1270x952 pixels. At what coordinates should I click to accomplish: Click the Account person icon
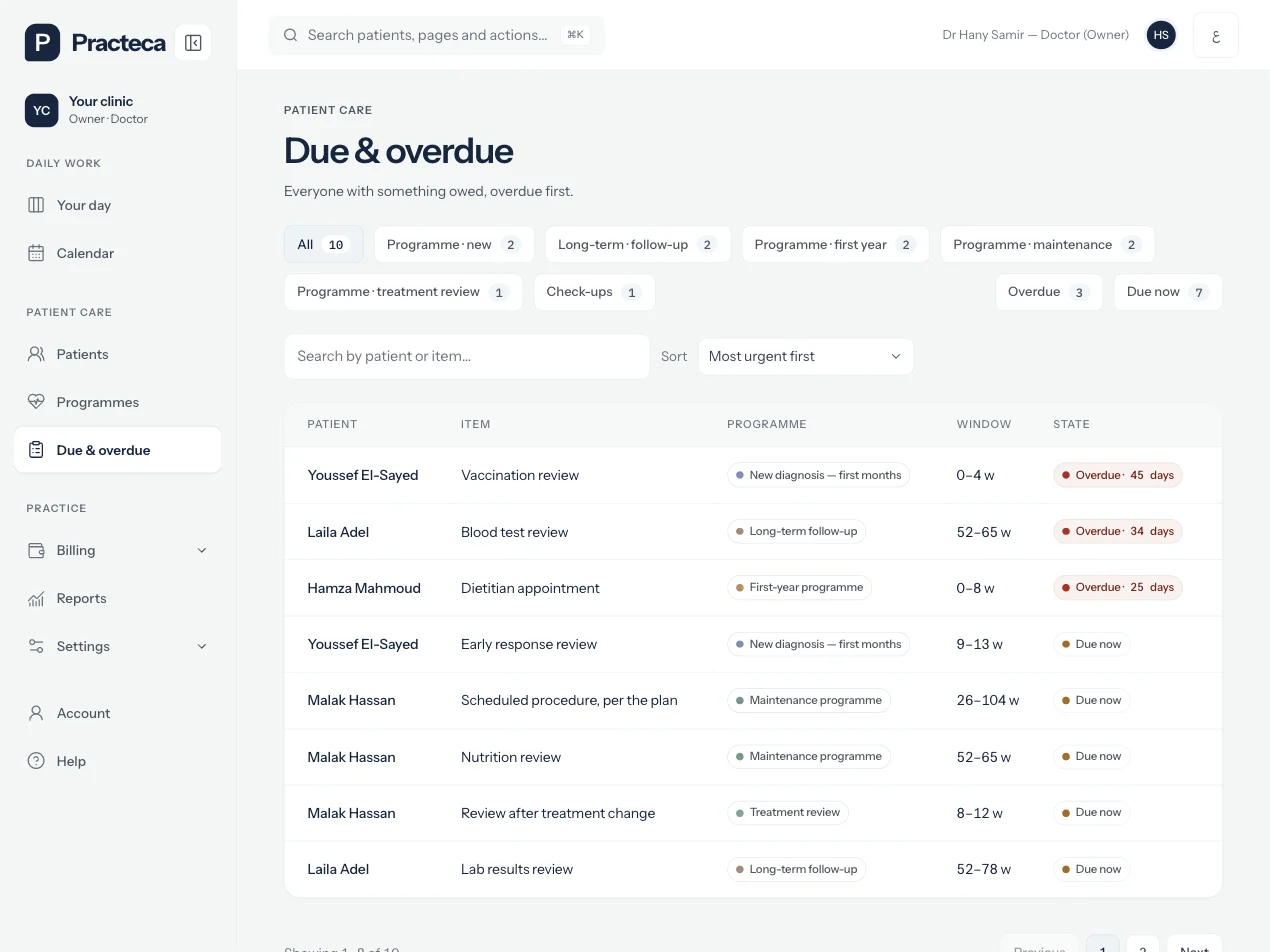(x=36, y=713)
